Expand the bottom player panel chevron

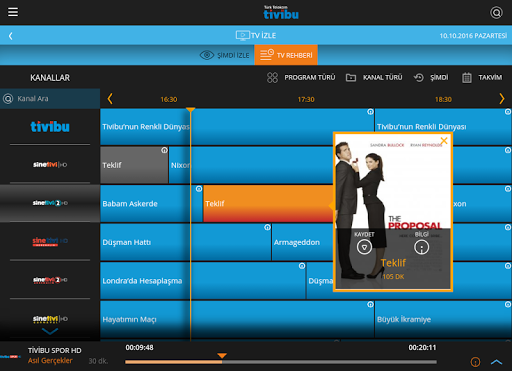click(x=496, y=362)
